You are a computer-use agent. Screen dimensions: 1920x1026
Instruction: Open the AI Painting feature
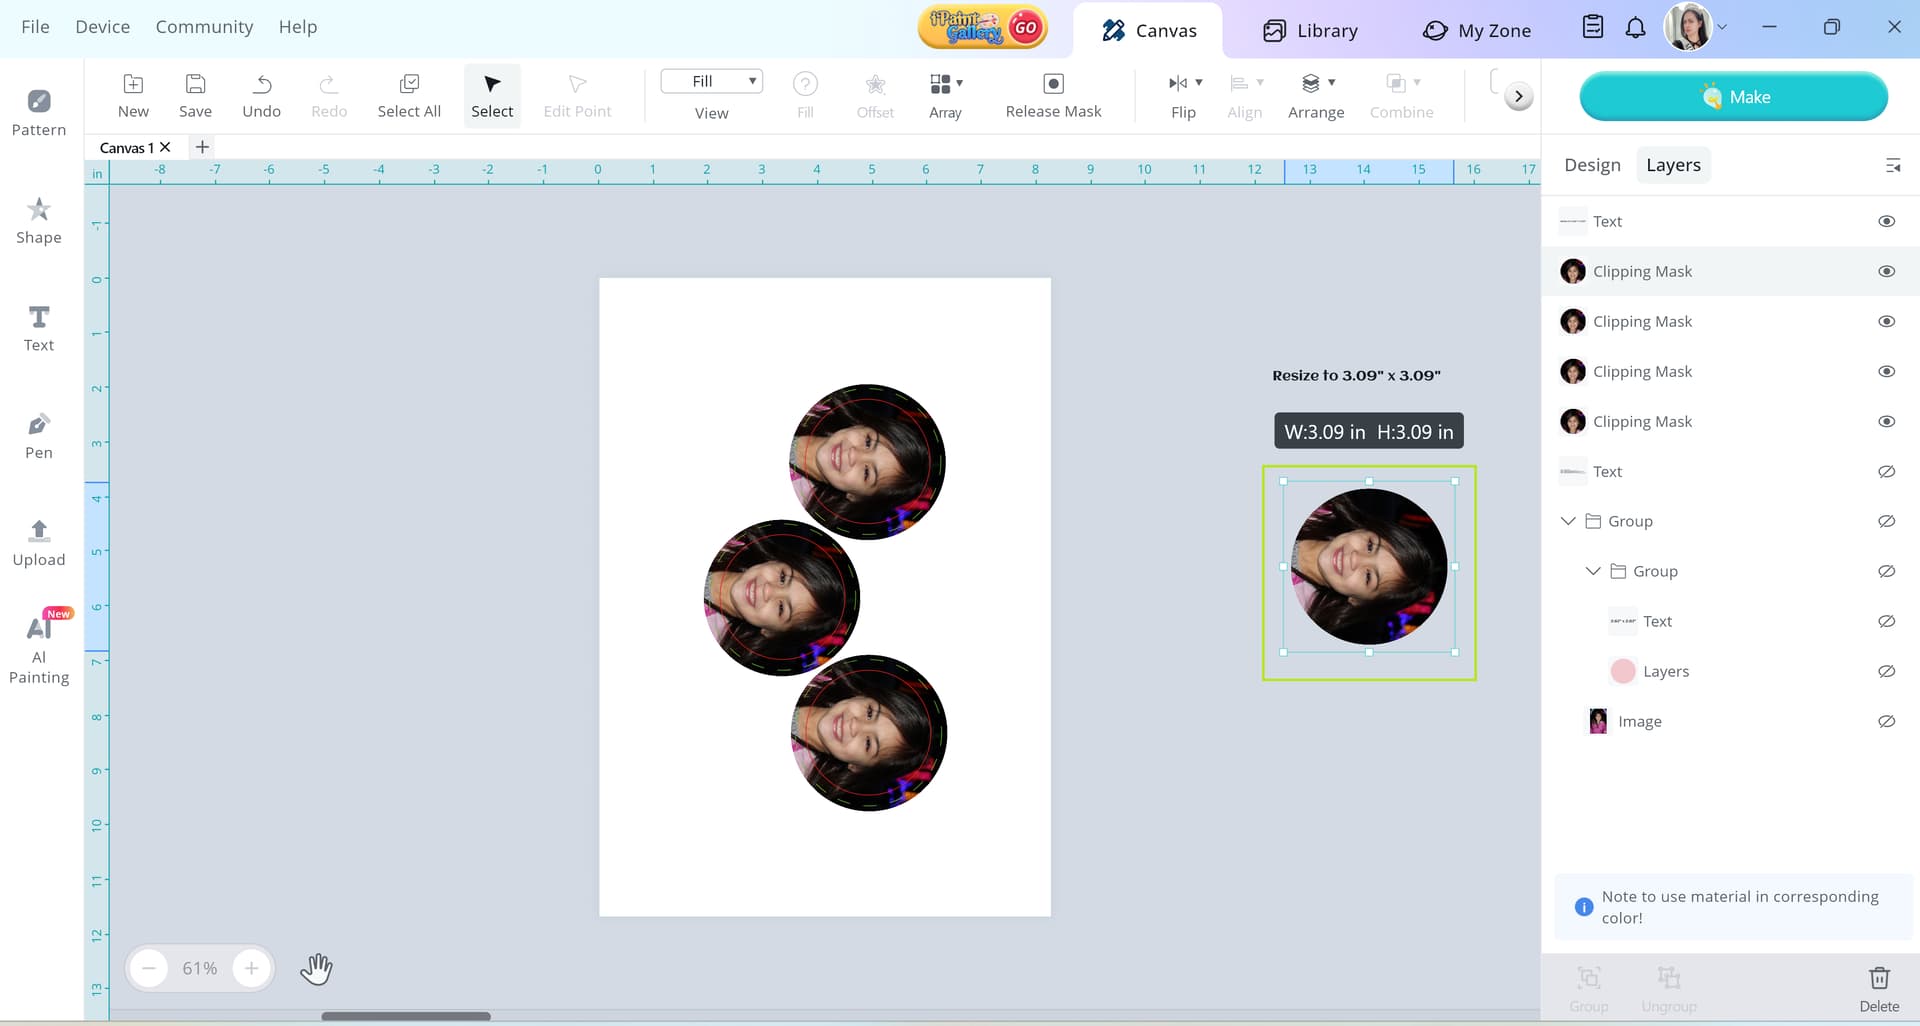click(x=39, y=645)
